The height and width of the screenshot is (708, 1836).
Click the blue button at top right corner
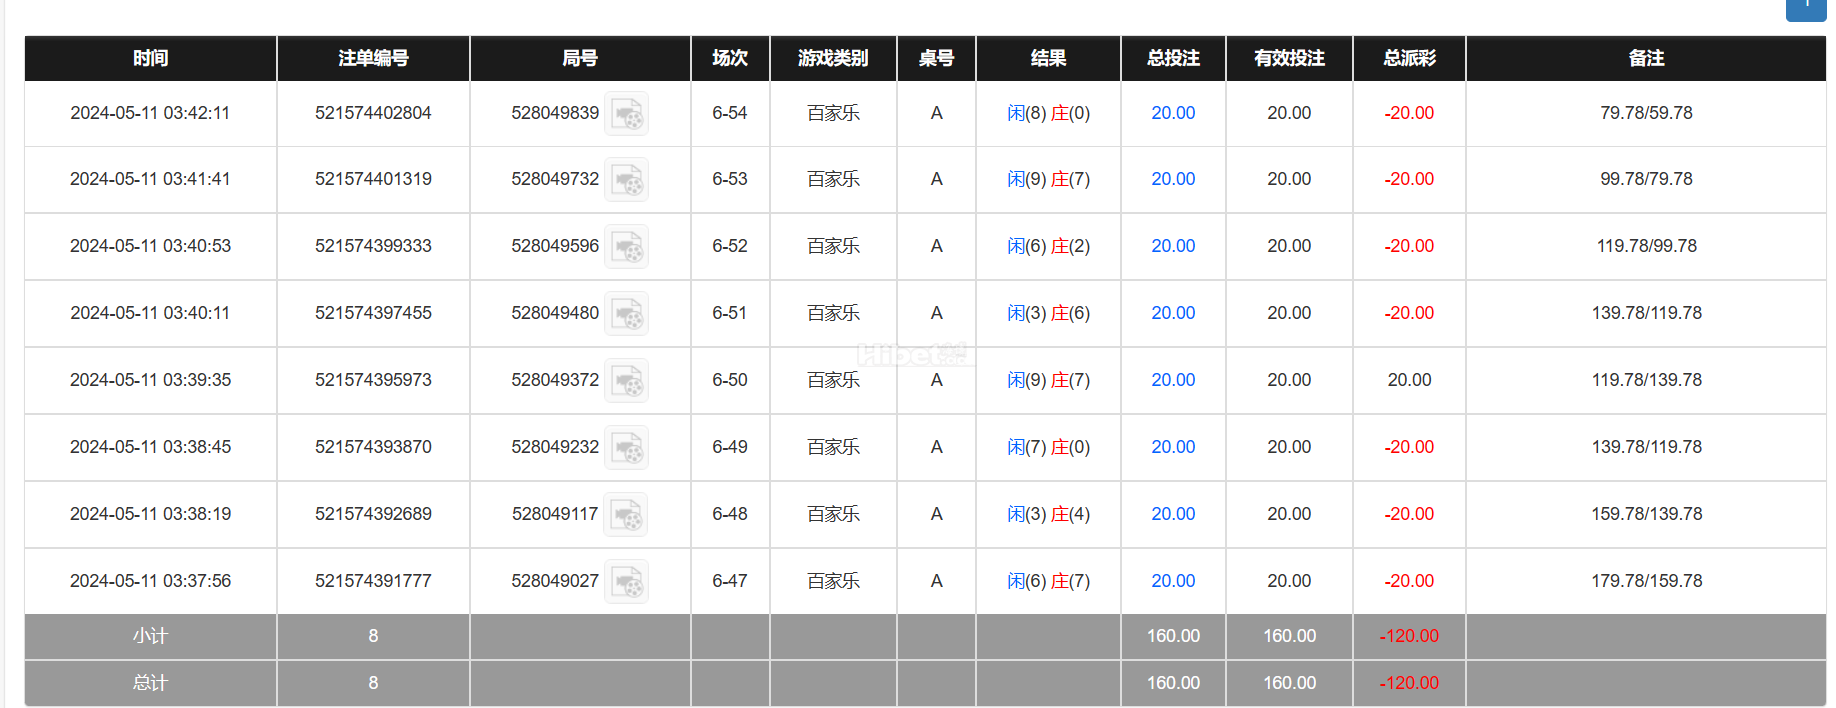tap(1806, 8)
